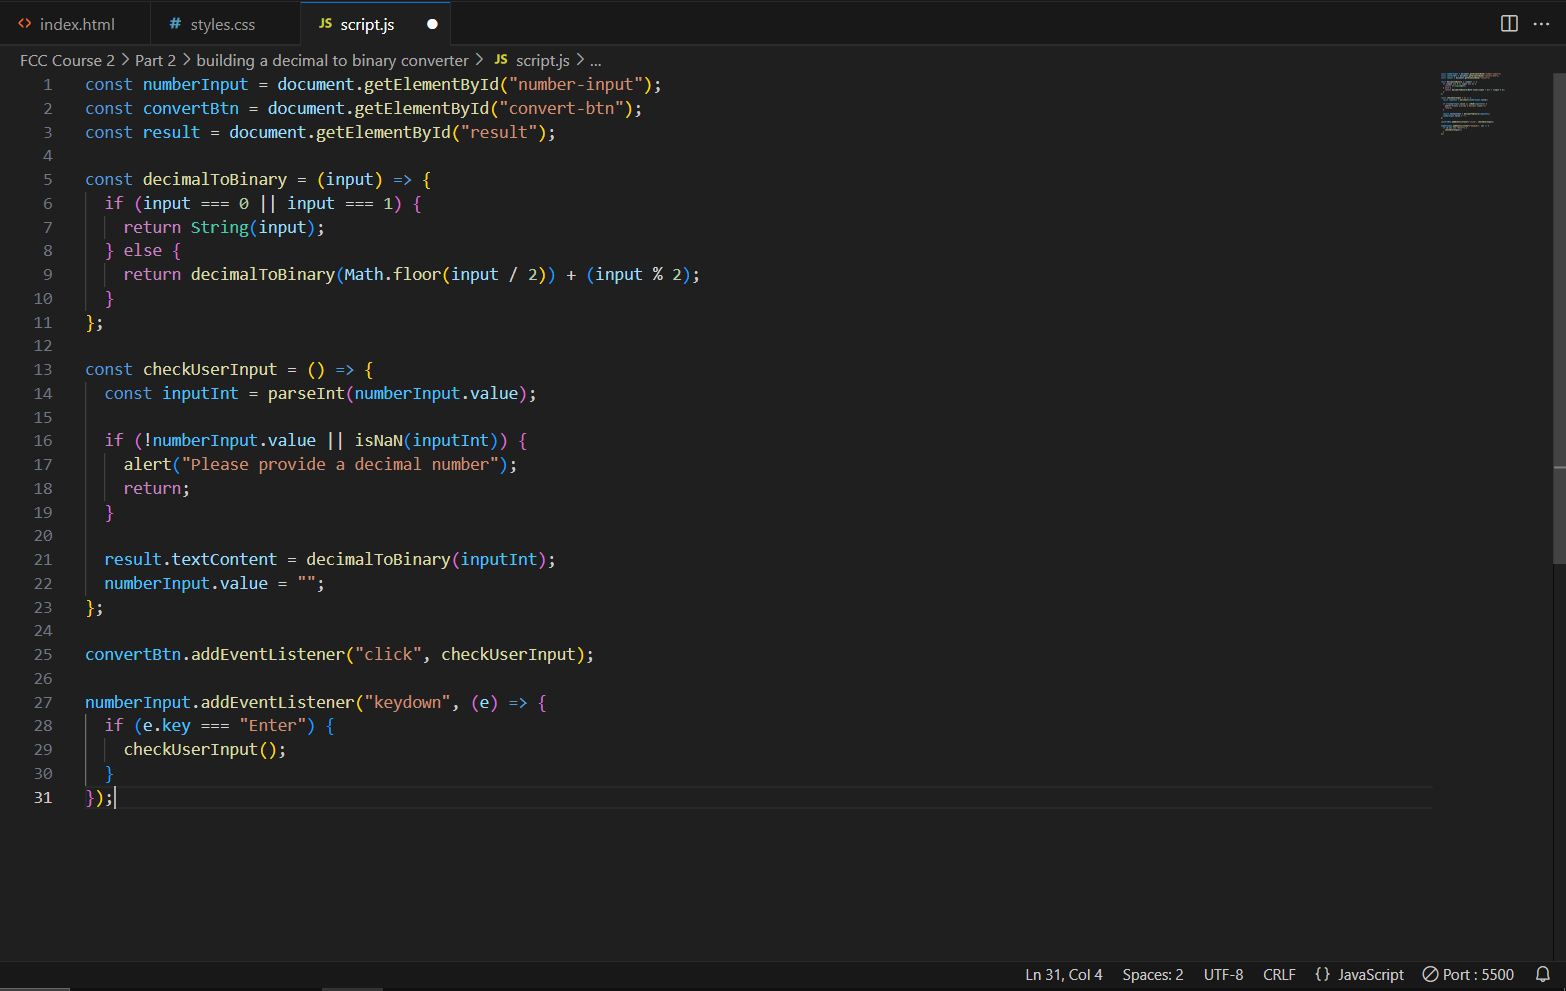The height and width of the screenshot is (991, 1566).
Task: Expand FCC Course 2 breadcrumb folder
Action: [x=67, y=60]
